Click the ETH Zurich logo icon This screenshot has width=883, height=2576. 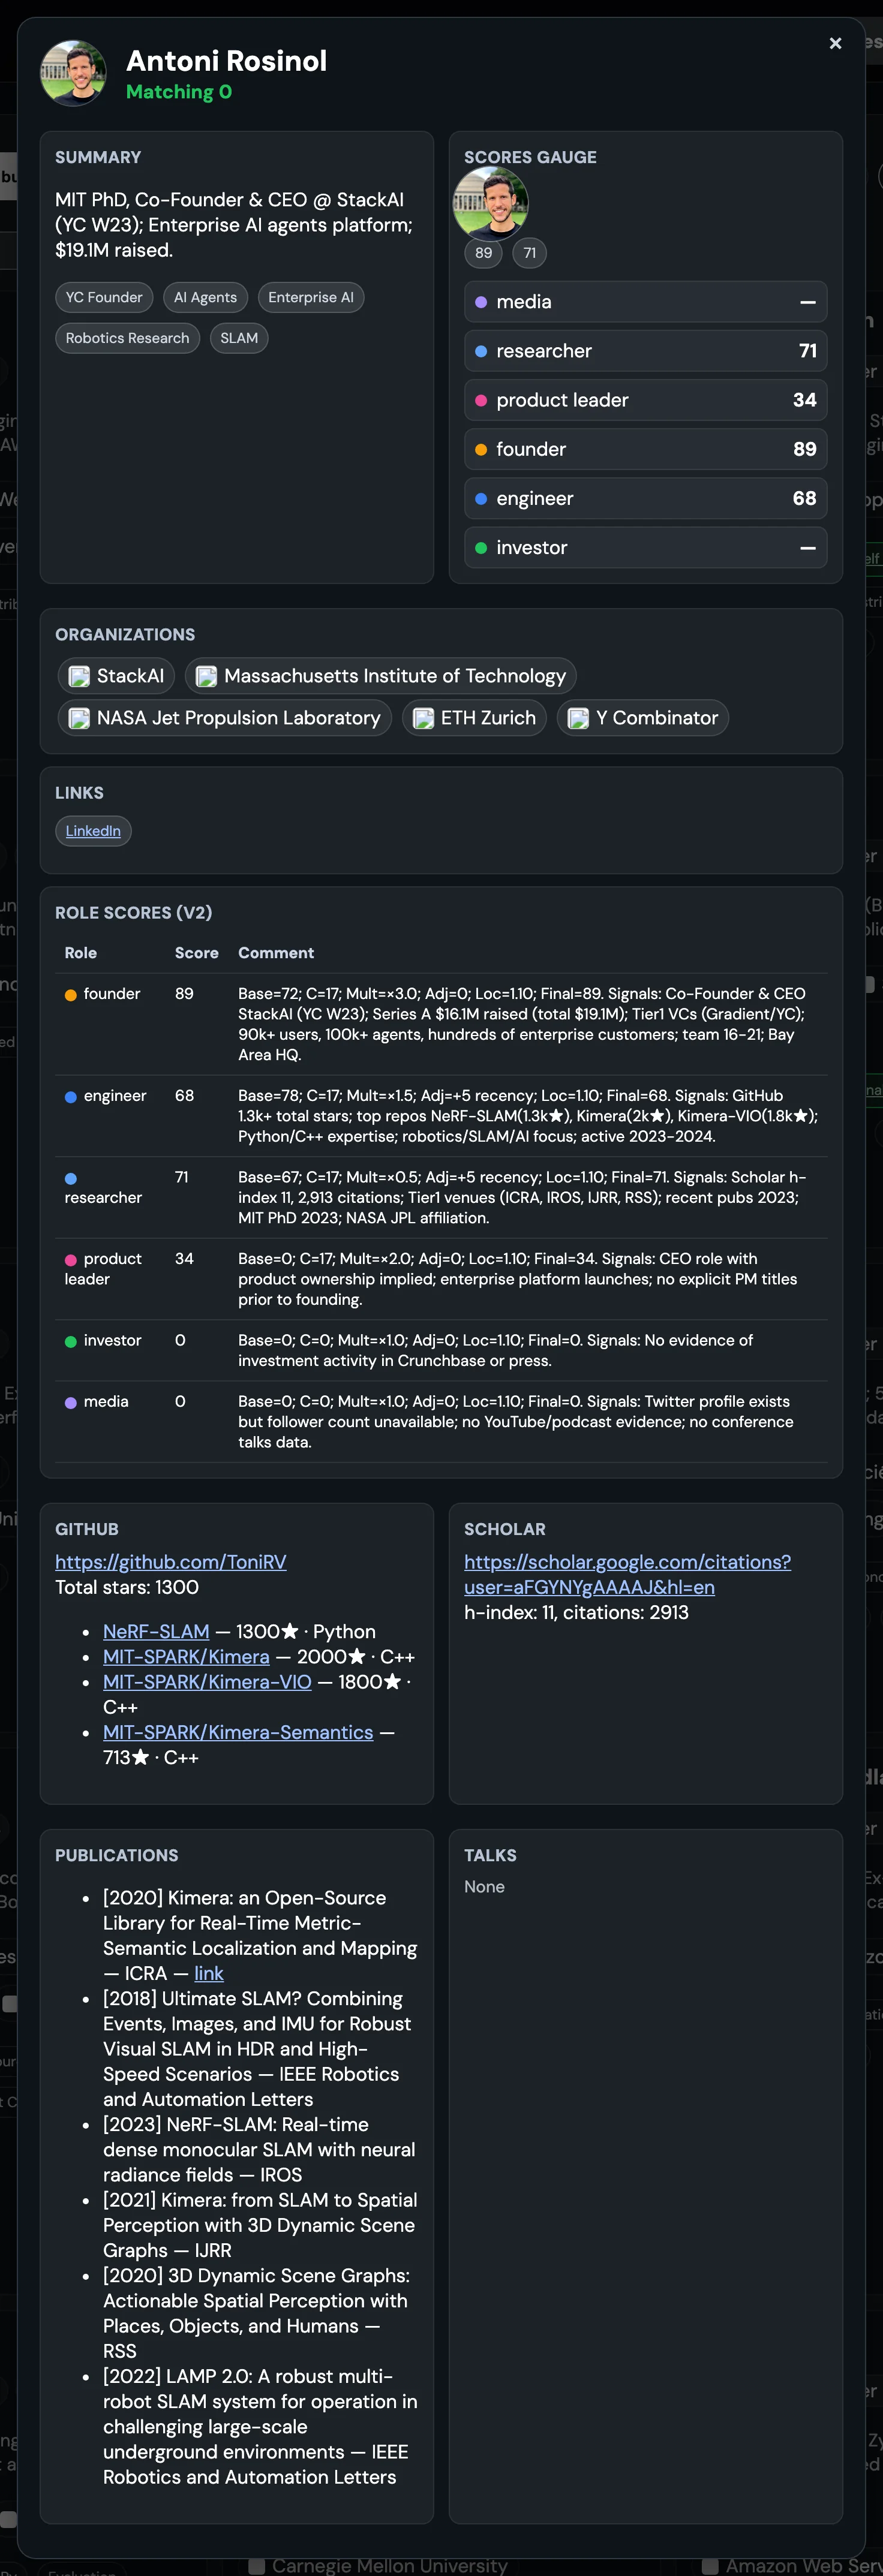[x=423, y=719]
